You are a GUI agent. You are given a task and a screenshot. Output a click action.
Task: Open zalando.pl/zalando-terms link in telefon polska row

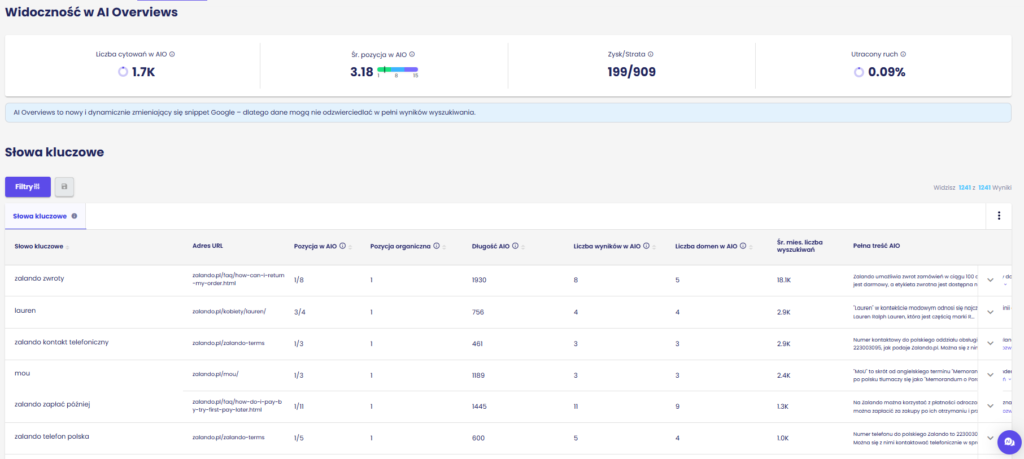tap(228, 437)
